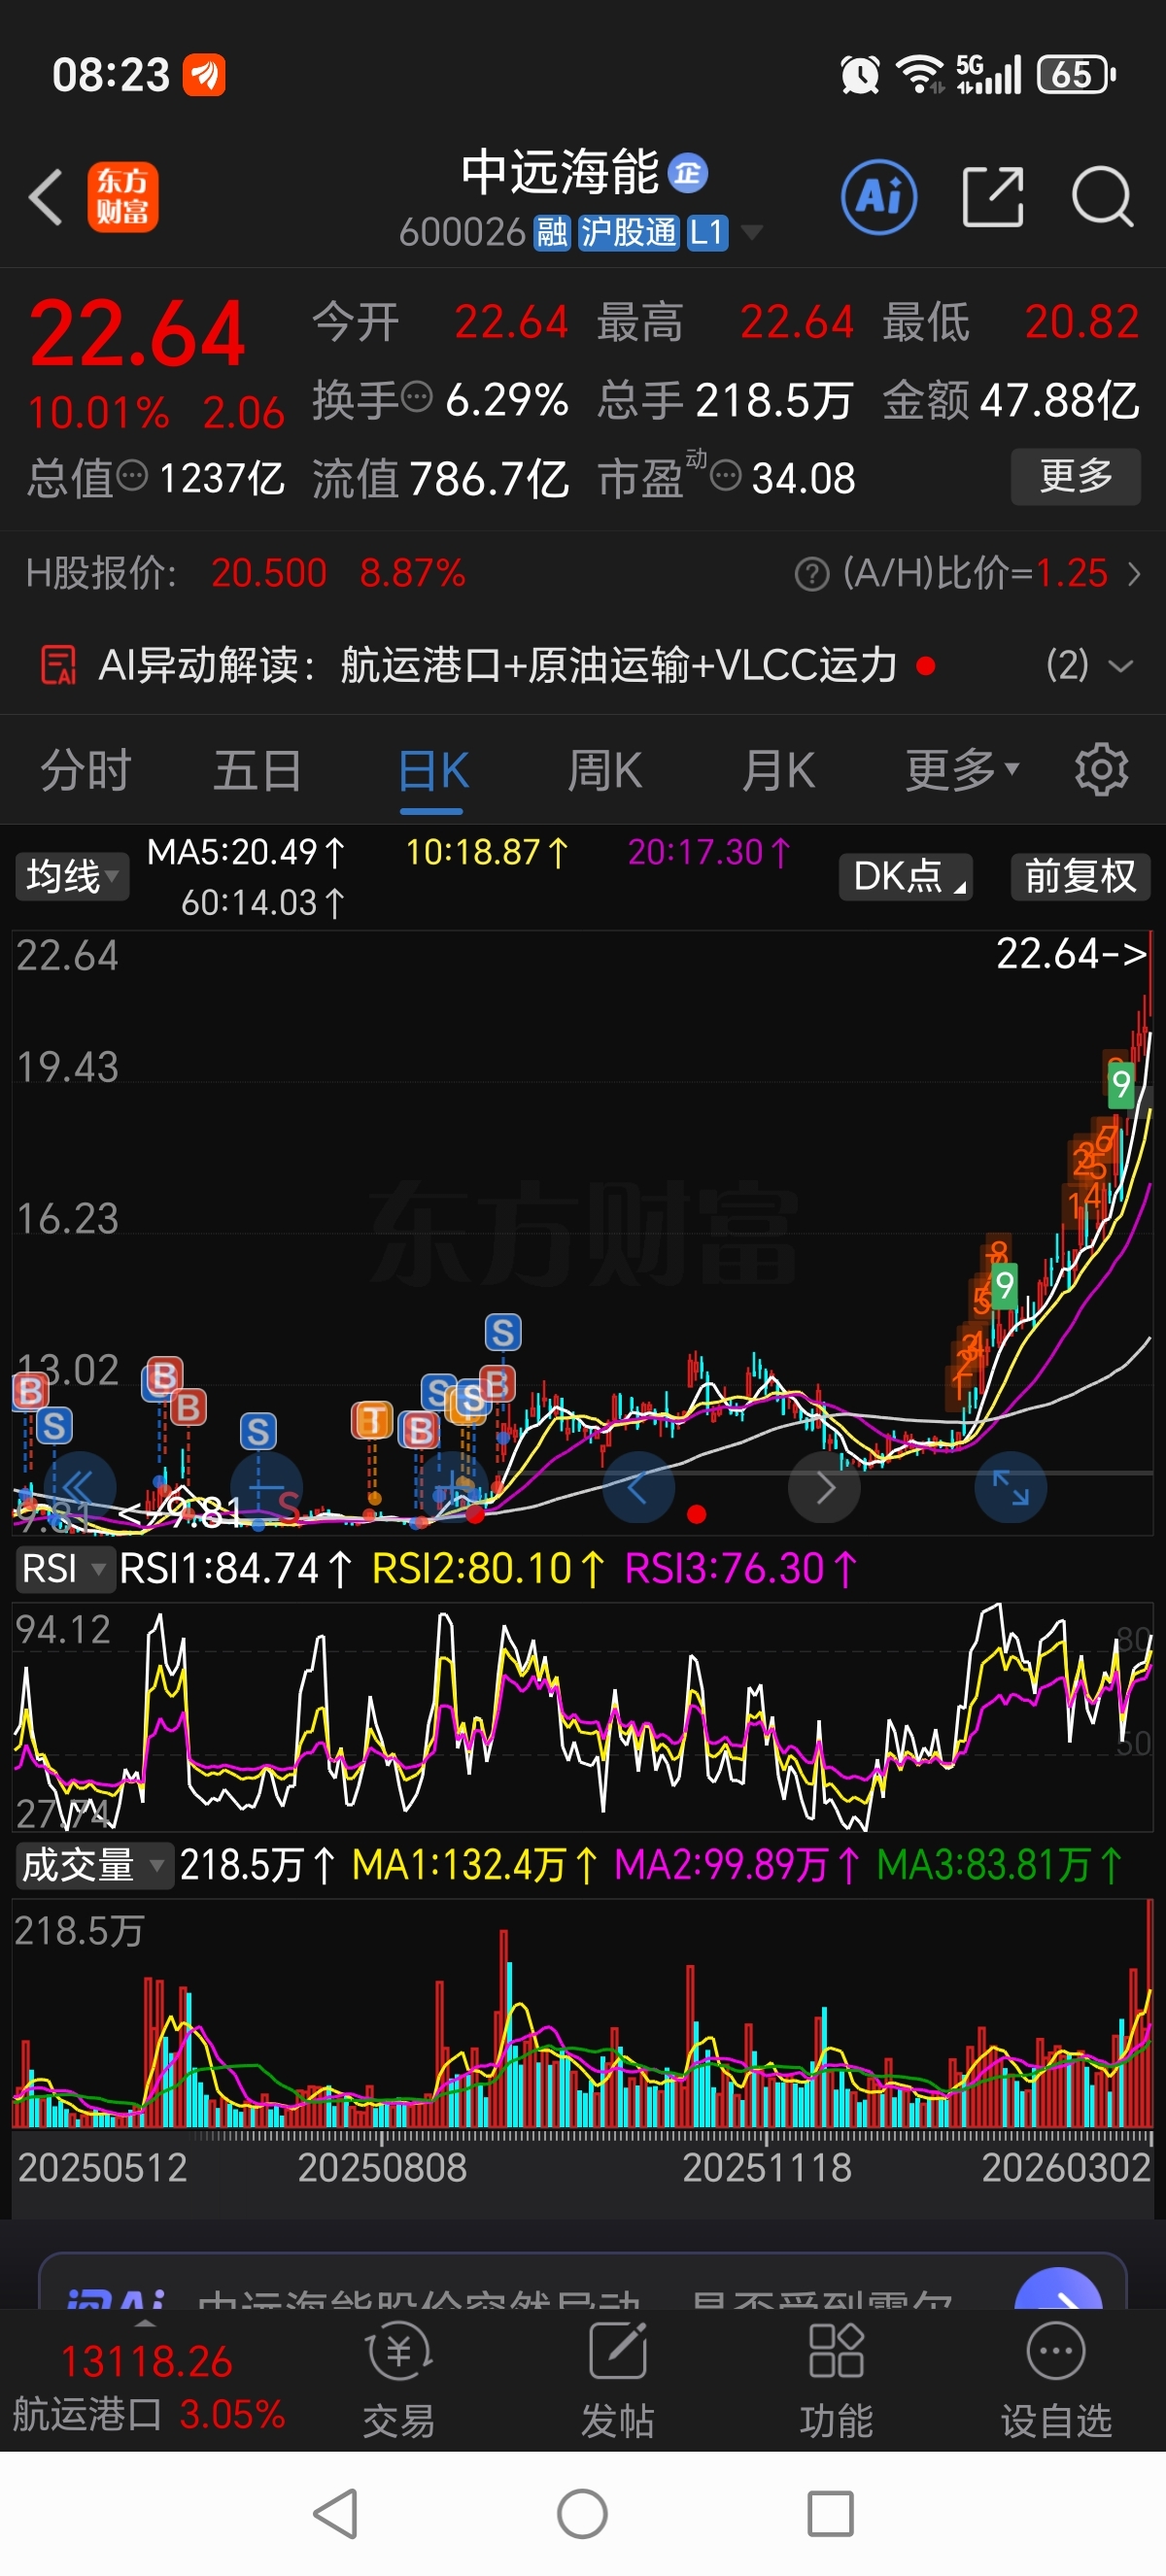This screenshot has height=2576, width=1166.
Task: Open the DK点 dropdown
Action: 906,876
